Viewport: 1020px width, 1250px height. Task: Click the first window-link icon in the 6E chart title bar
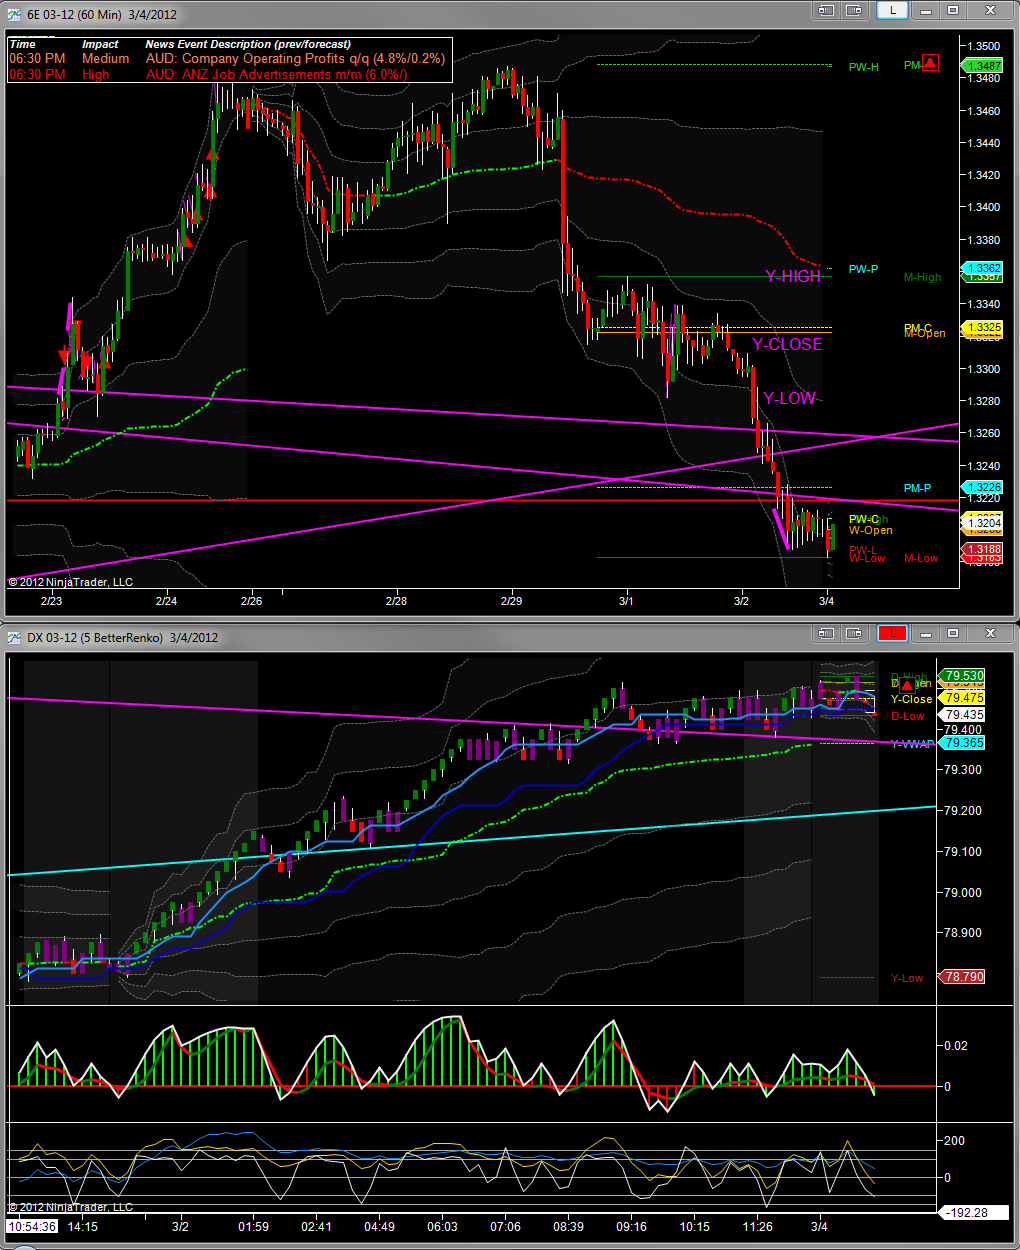(x=826, y=10)
